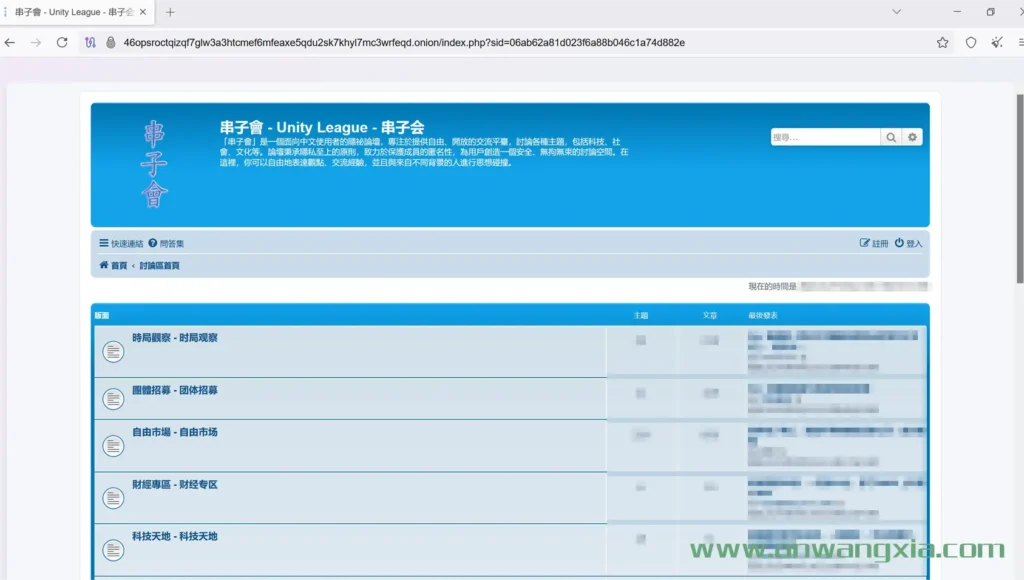Reload the page with the refresh icon

coord(62,42)
